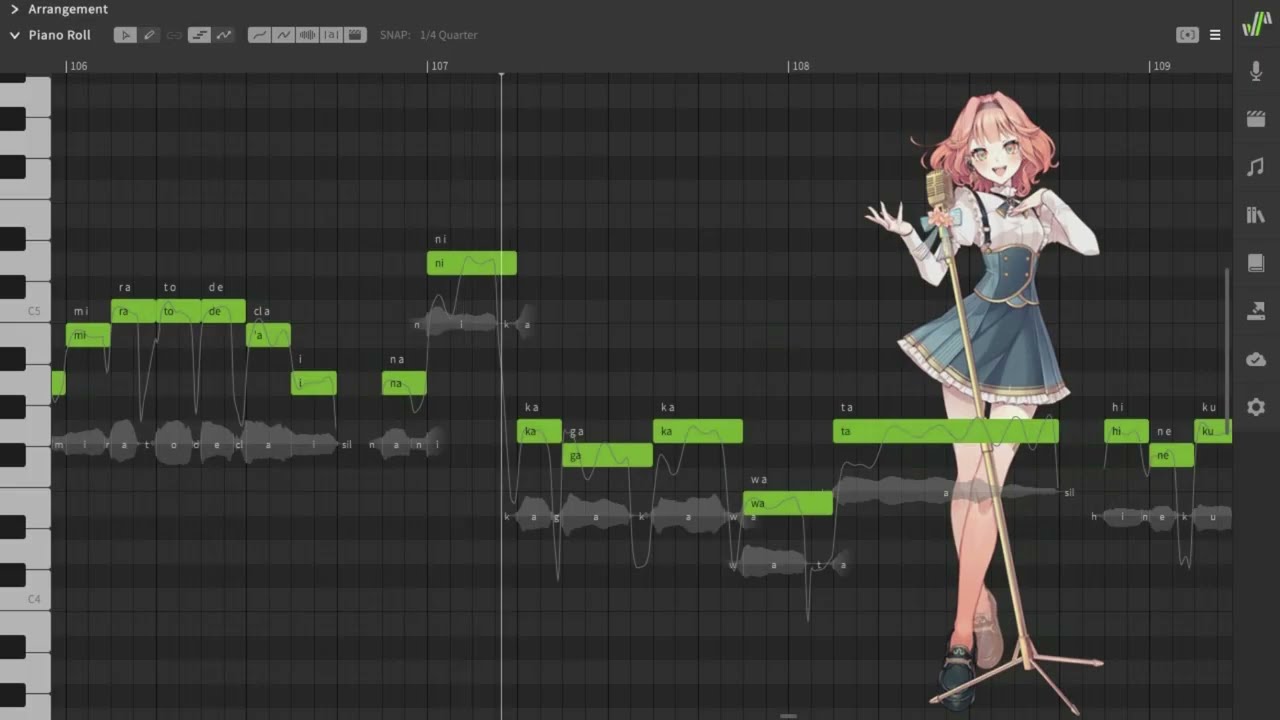Switch to direct pitch editing mode icon
This screenshot has height=720, width=1280.
[x=224, y=35]
